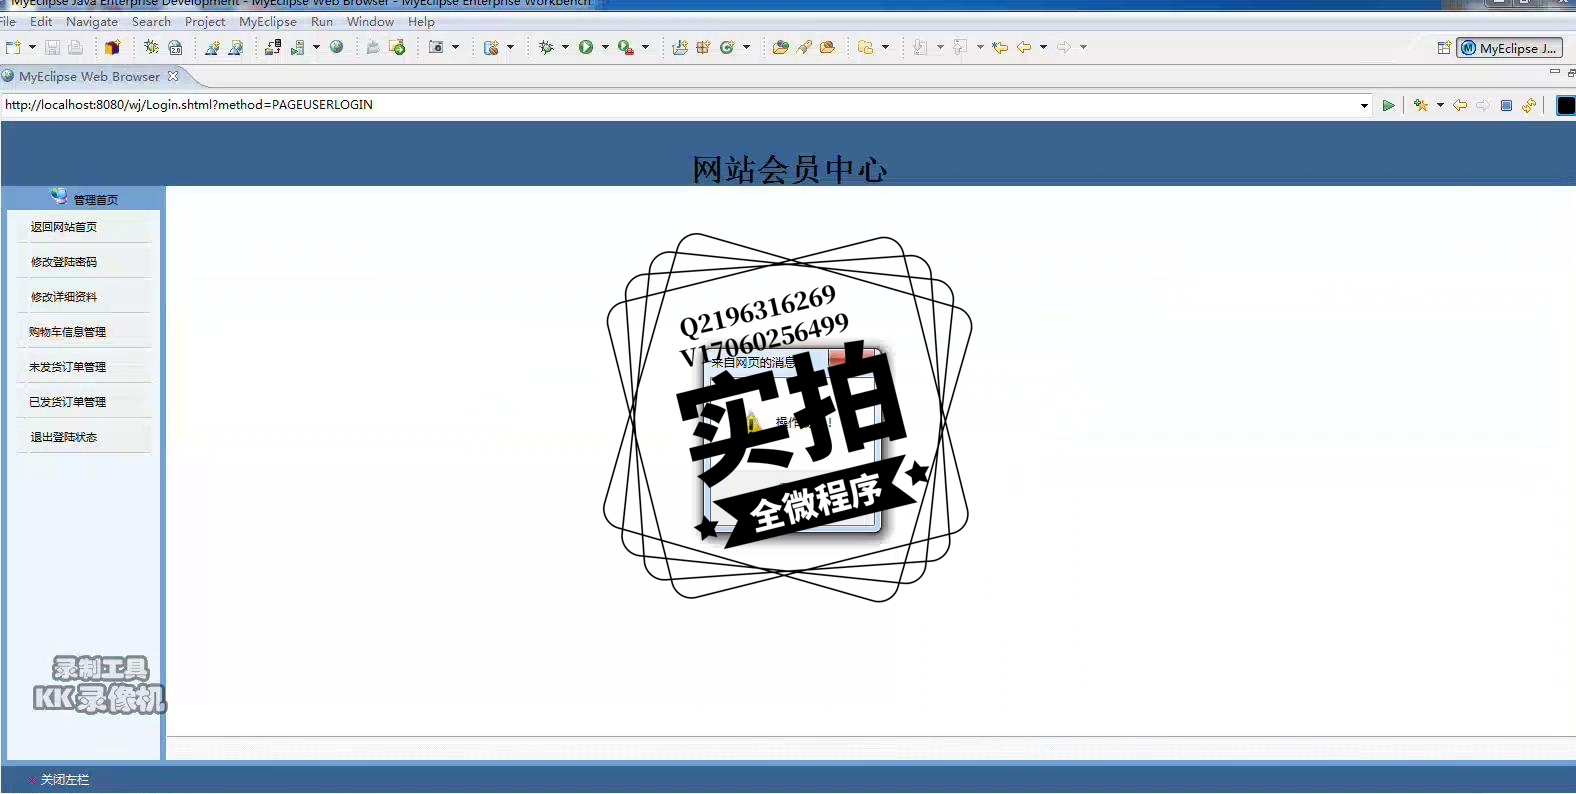
Task: Open 未发货订单管理 in sidebar
Action: pyautogui.click(x=67, y=367)
